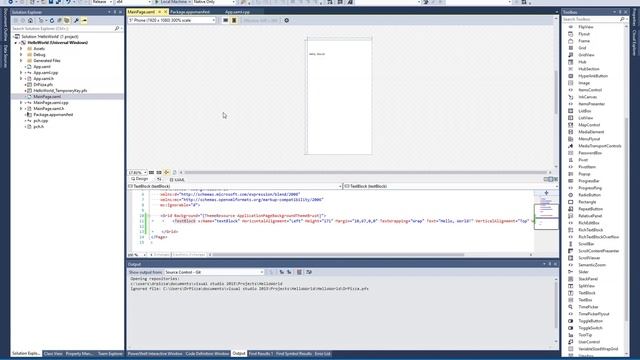Toggle Preview Selected Items in Solution Explorer
This screenshot has width=640, height=360.
coord(84,20)
